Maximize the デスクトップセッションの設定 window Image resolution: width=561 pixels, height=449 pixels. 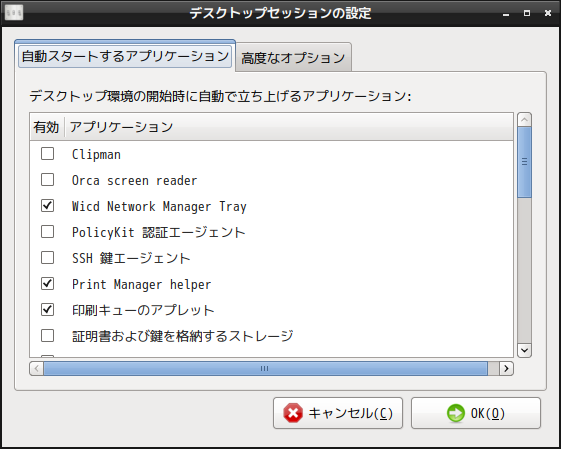(x=527, y=13)
